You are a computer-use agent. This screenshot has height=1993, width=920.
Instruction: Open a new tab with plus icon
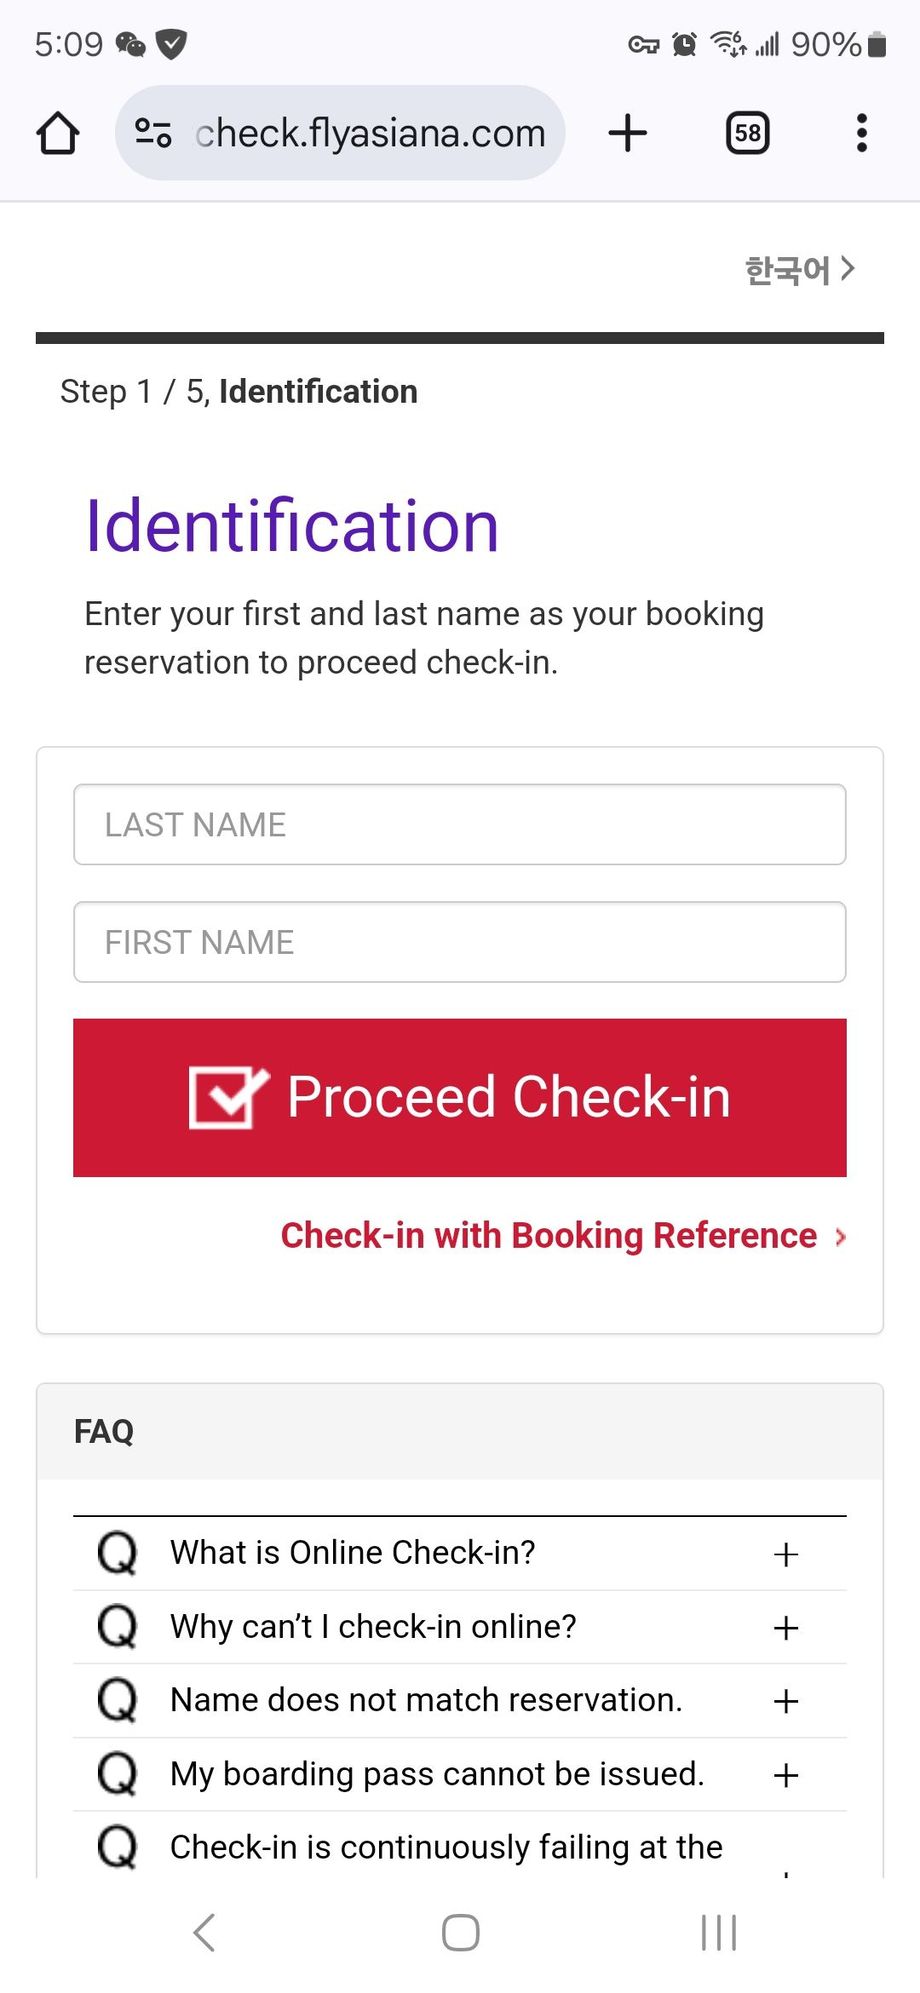pyautogui.click(x=628, y=133)
